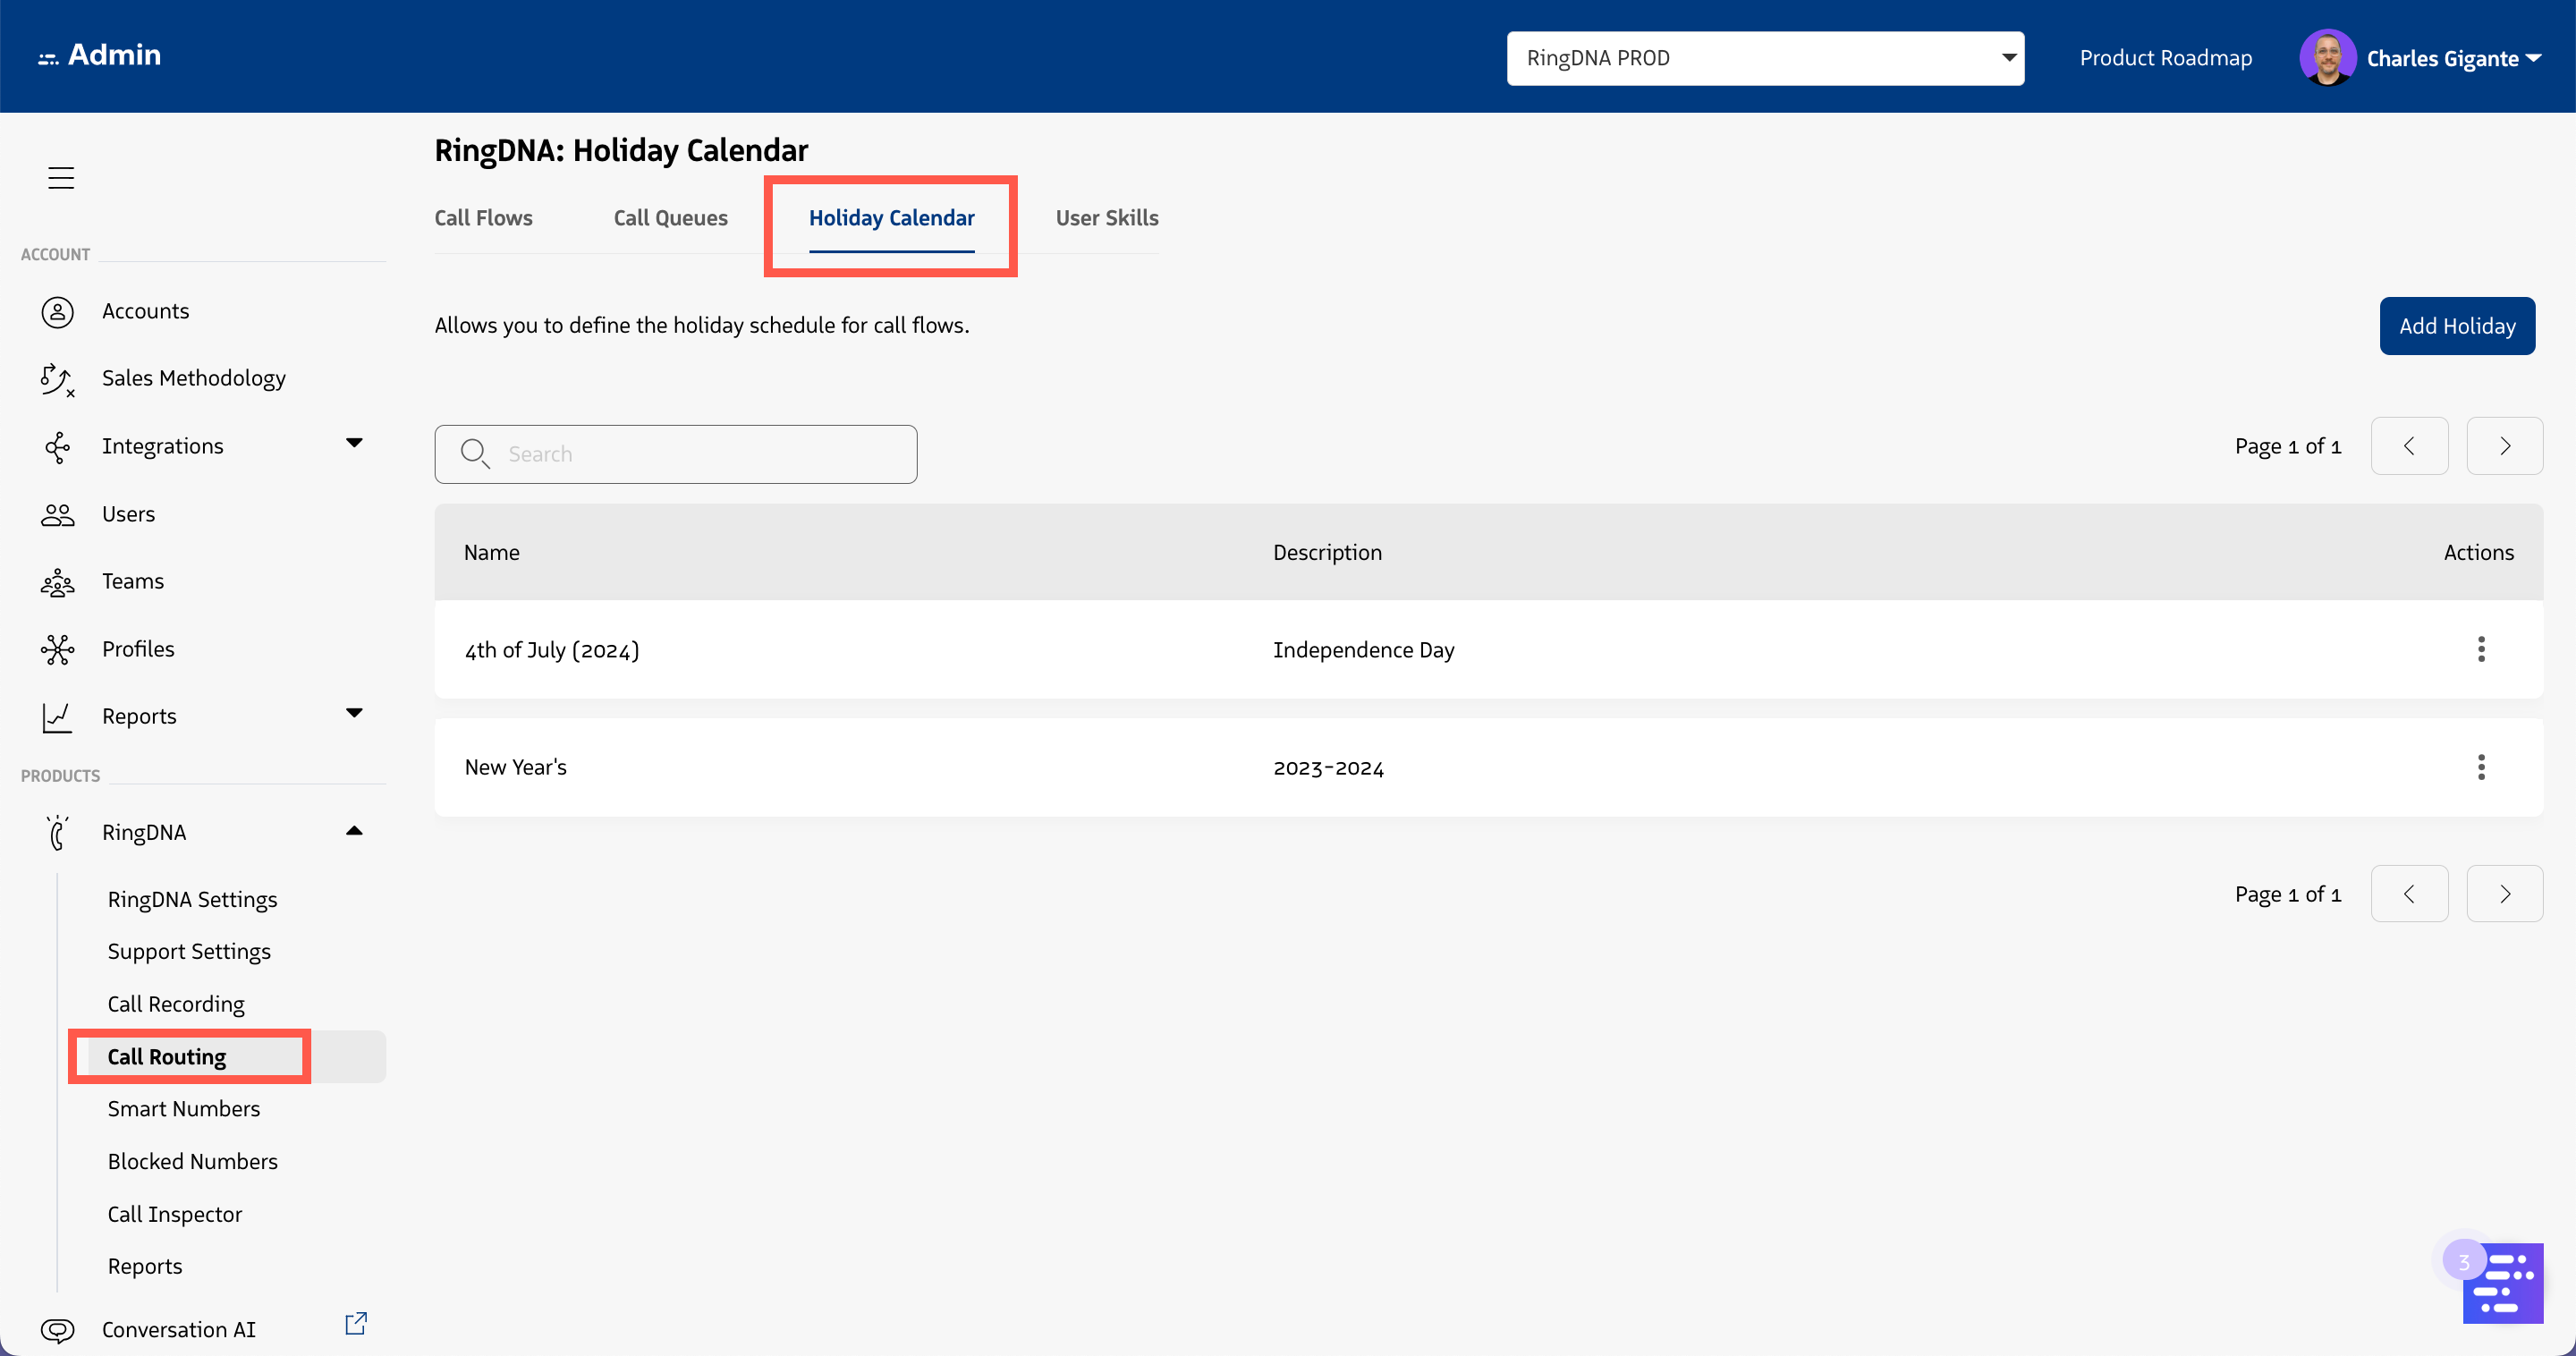Click the Add Holiday button
The image size is (2576, 1356).
[2456, 326]
